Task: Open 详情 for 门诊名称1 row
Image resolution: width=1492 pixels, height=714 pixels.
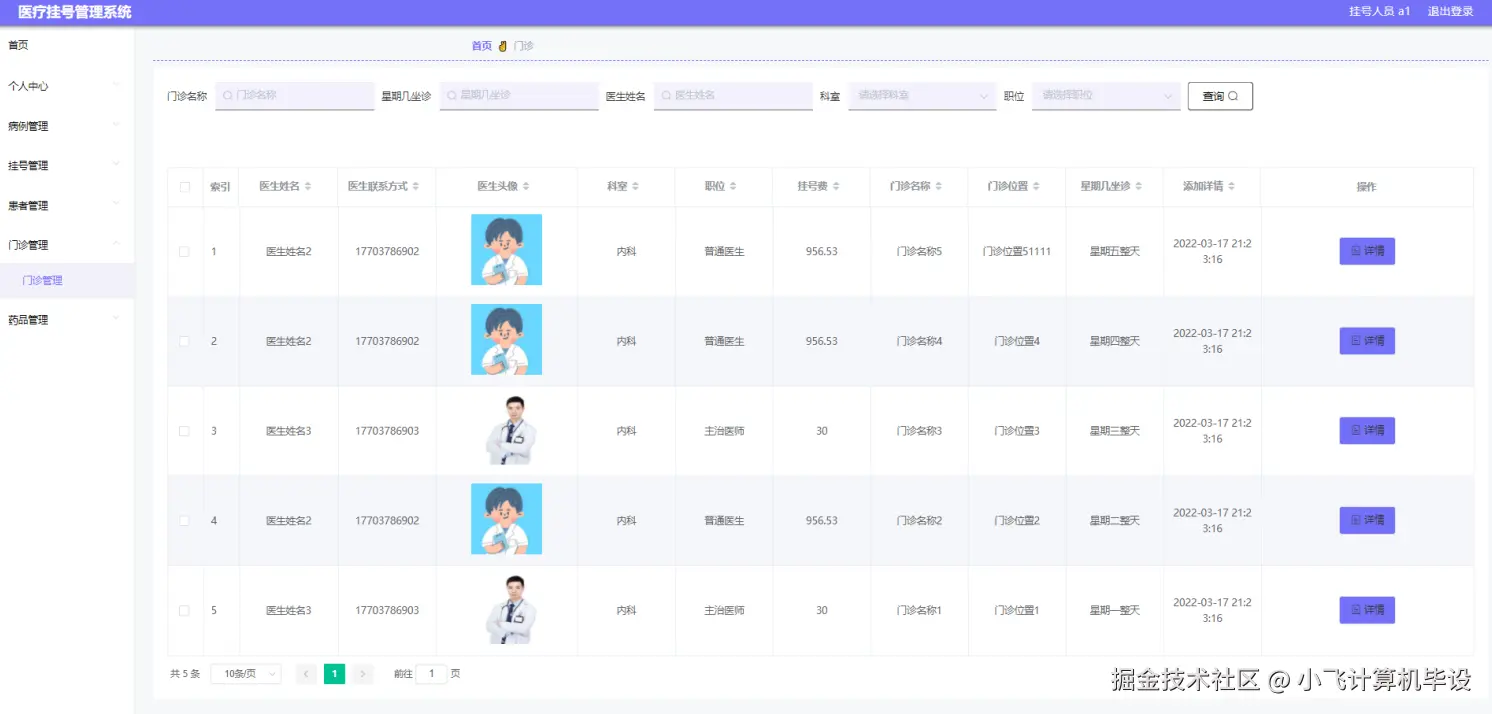Action: [1367, 610]
